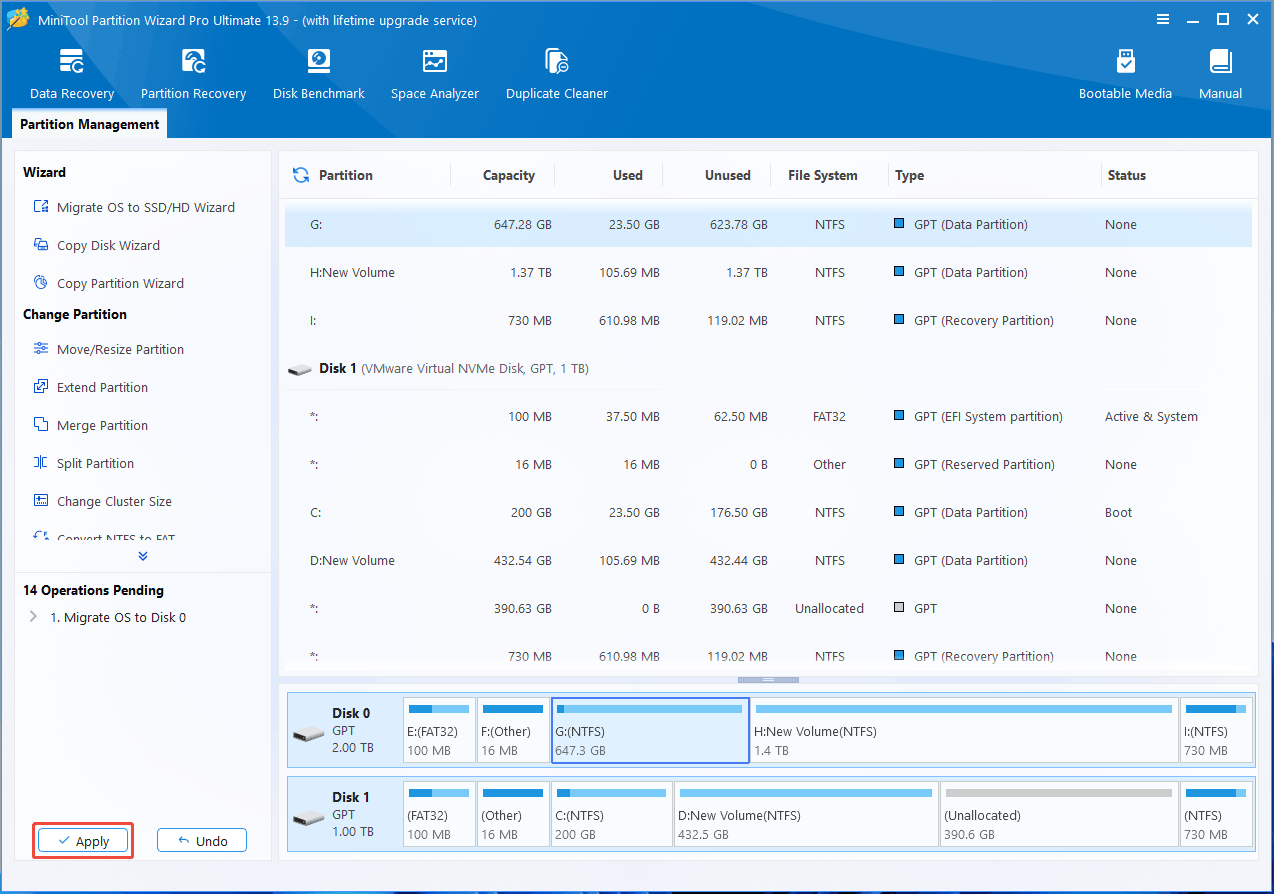Choose Change Cluster Size
Viewport: 1274px width, 894px height.
tap(102, 501)
